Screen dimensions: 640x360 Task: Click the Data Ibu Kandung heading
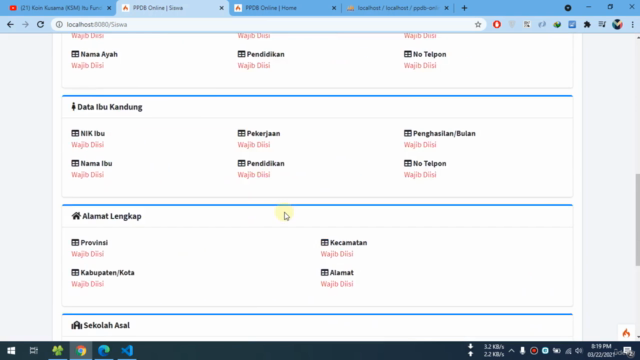pyautogui.click(x=110, y=107)
